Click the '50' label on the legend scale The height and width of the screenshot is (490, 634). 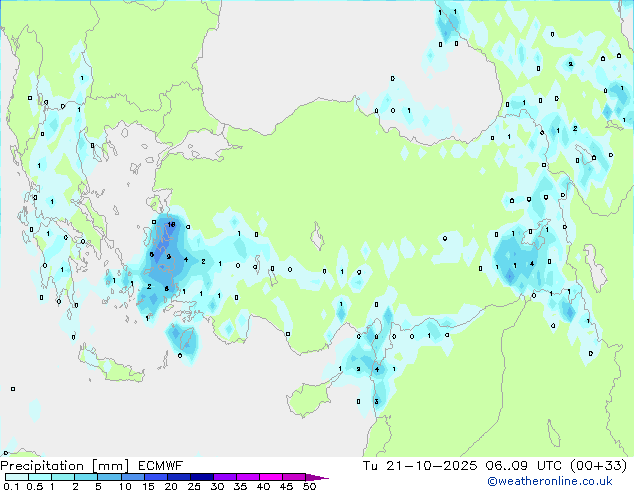coord(309,487)
